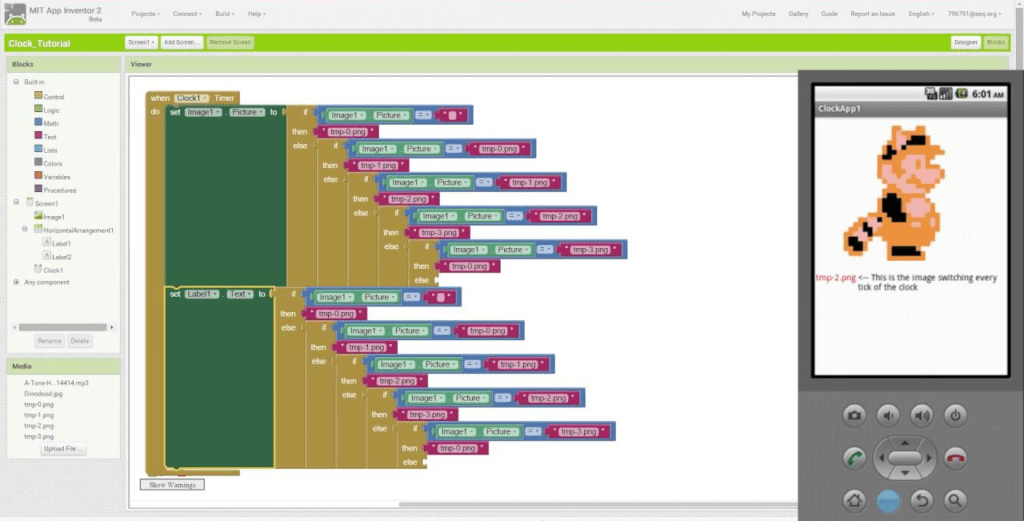Click the Delete button in Blocks panel
The height and width of the screenshot is (521, 1024).
pos(80,341)
